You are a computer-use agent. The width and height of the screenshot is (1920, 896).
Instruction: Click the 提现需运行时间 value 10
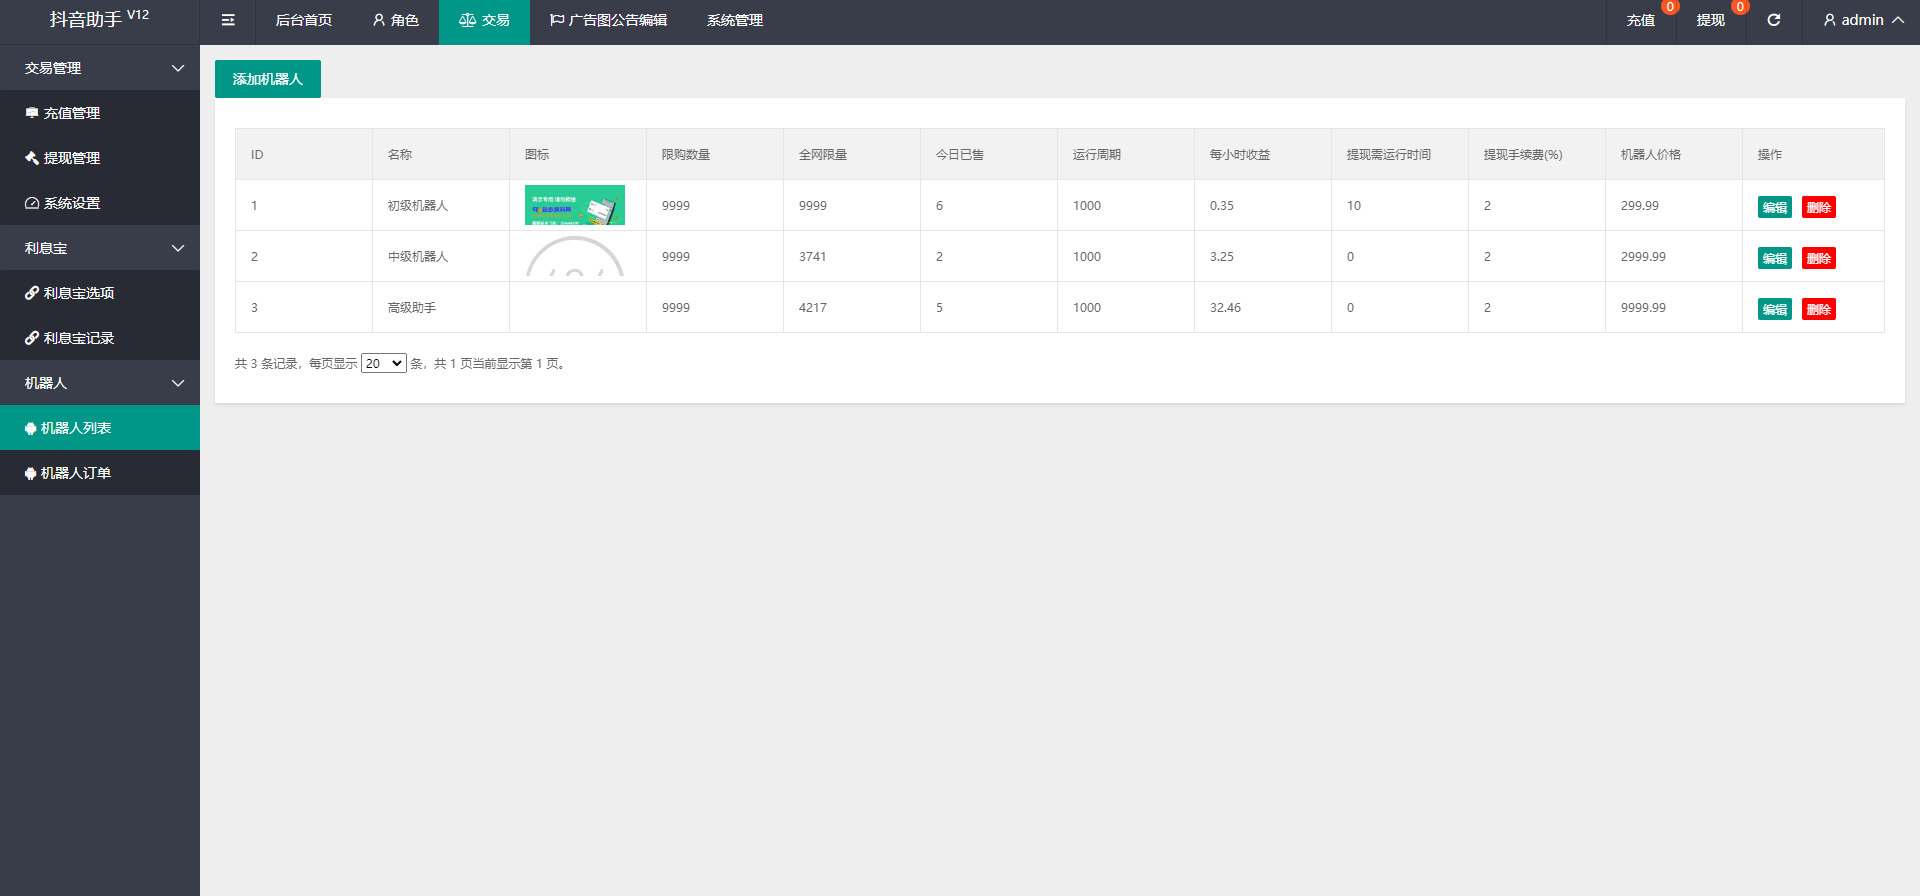pos(1354,206)
